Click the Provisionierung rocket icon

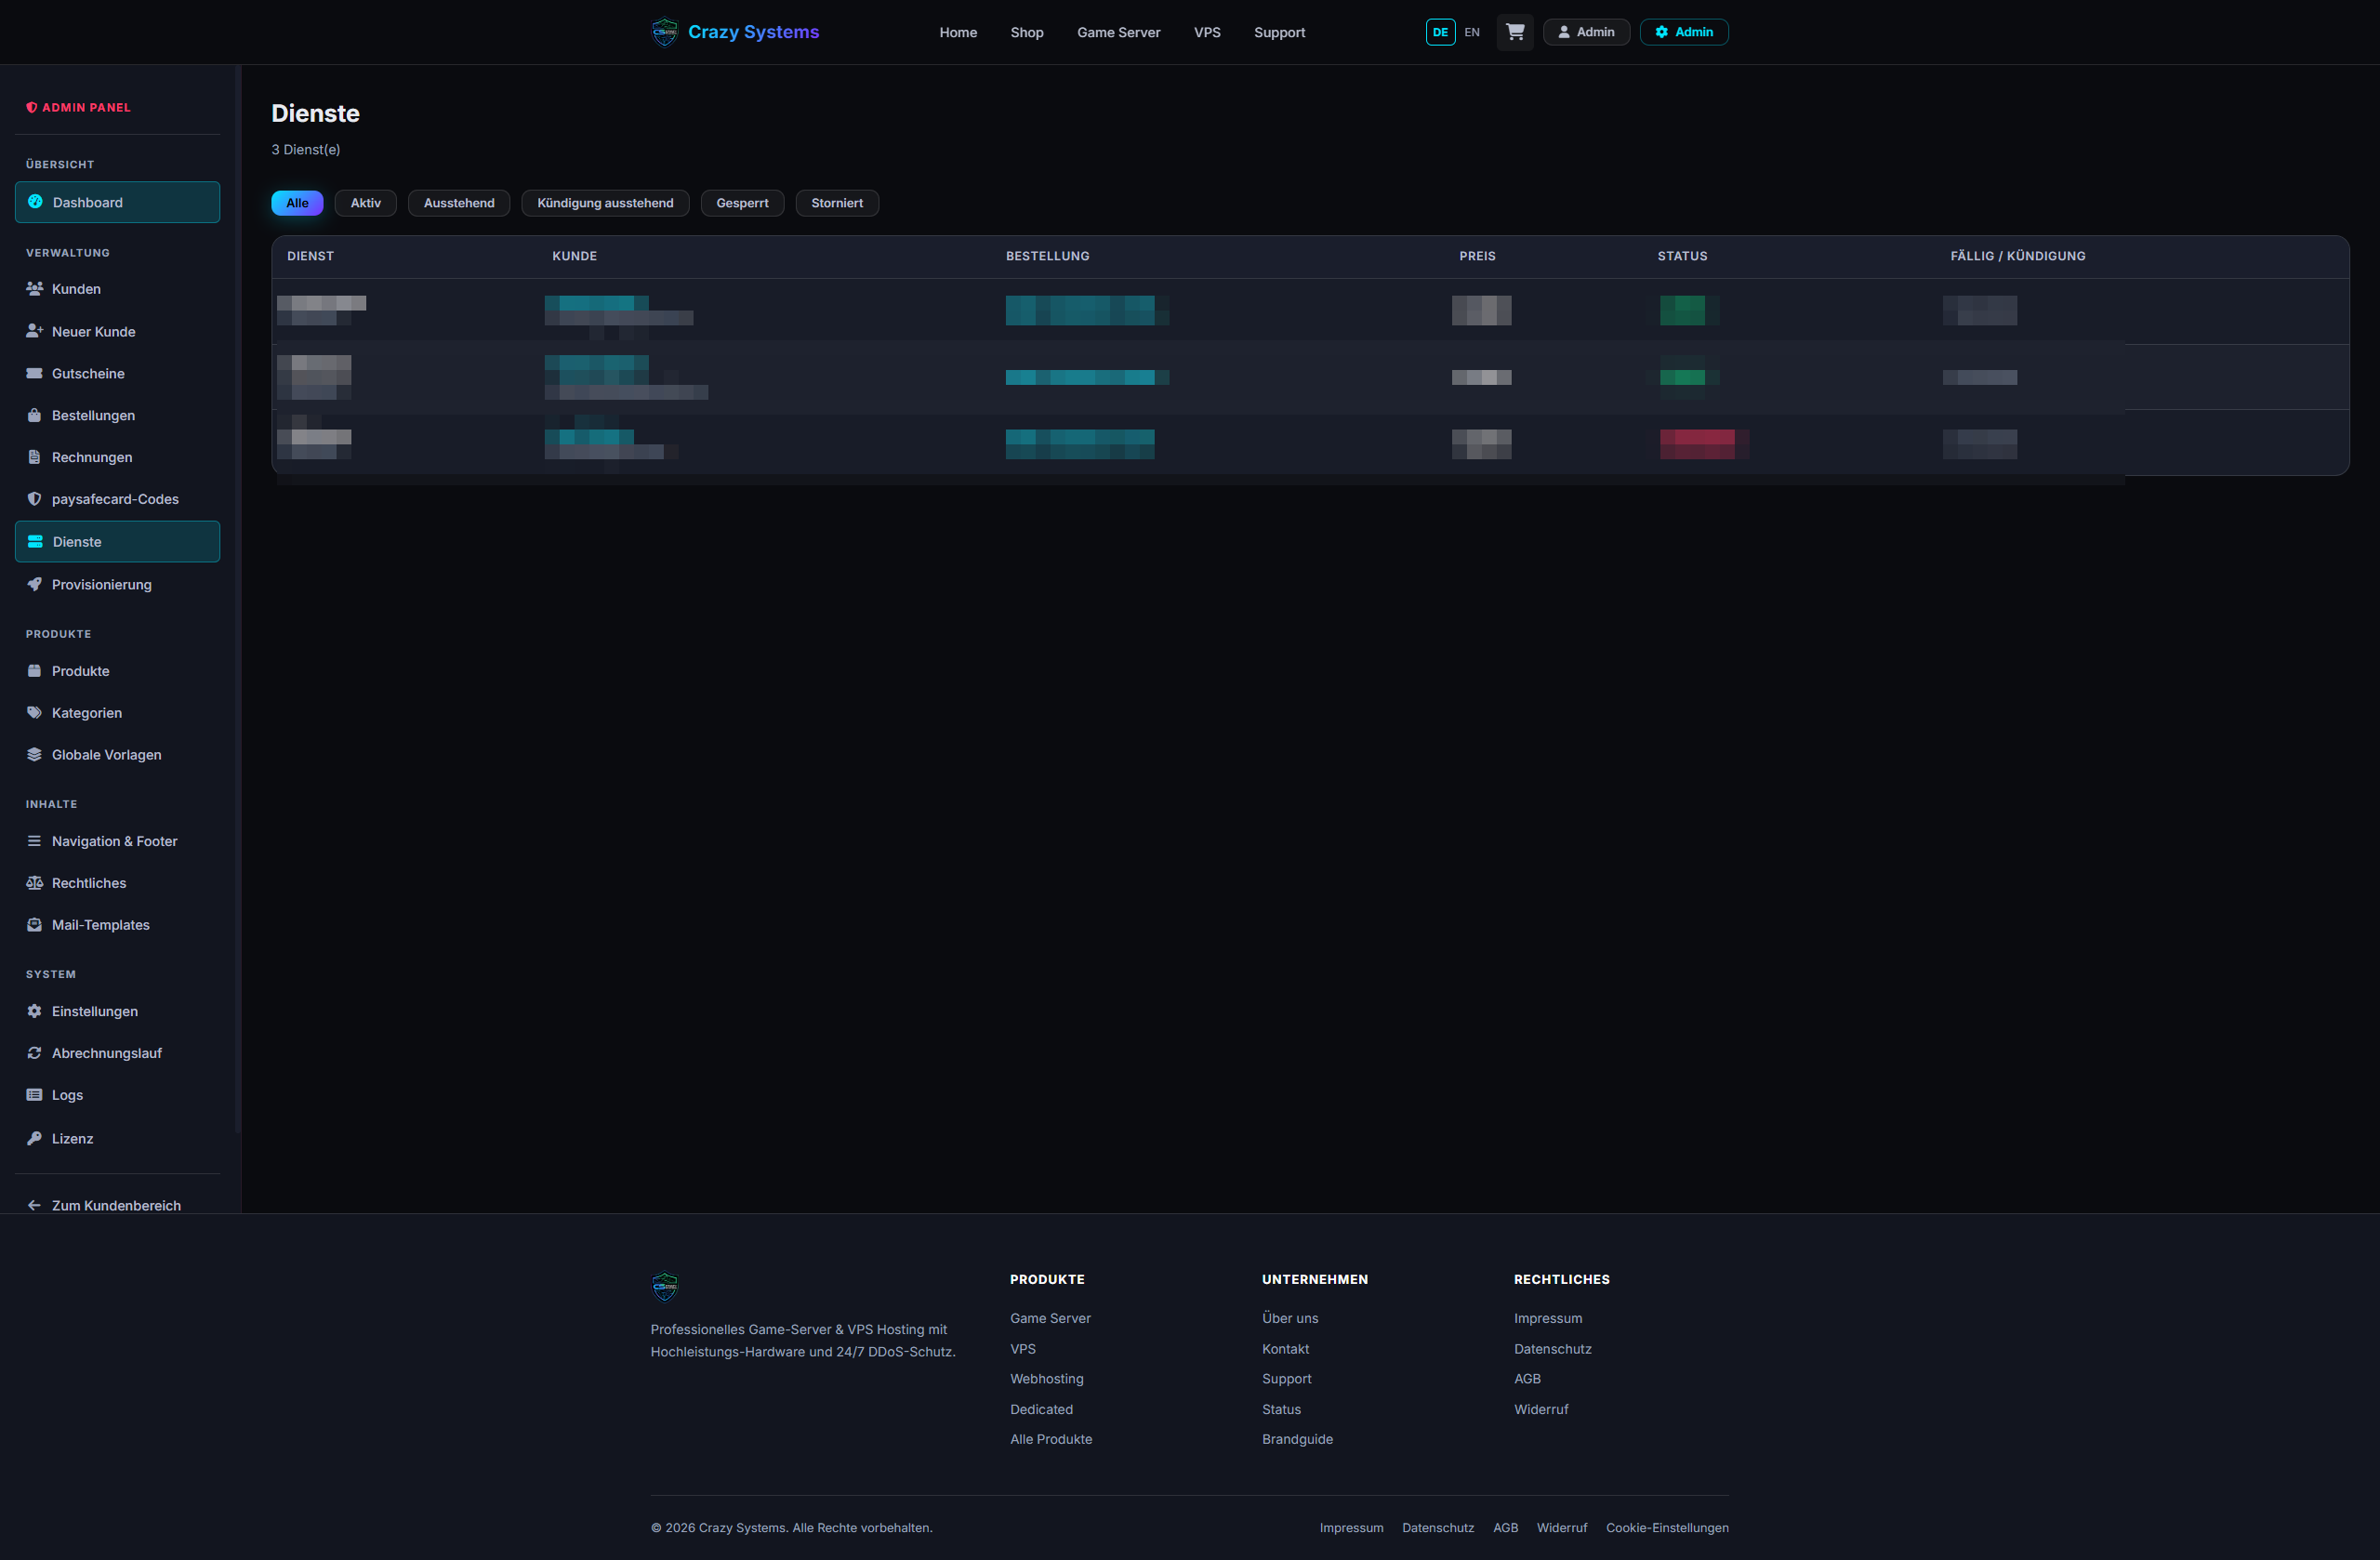34,584
